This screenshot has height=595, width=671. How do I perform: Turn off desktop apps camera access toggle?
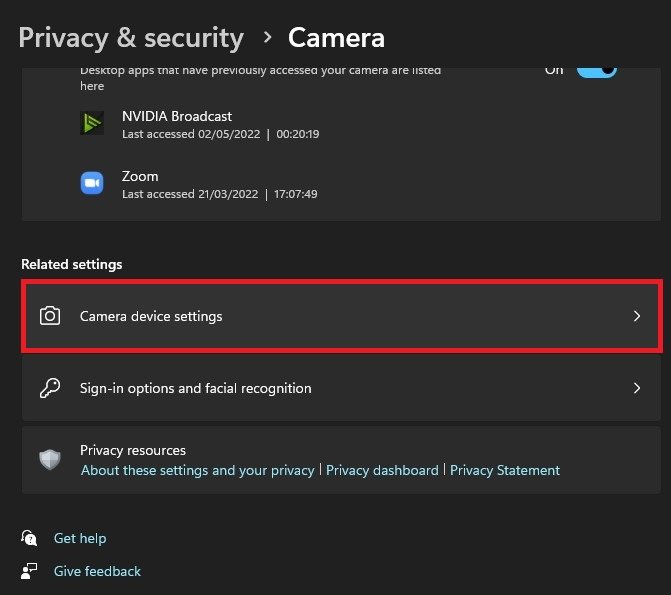click(596, 70)
